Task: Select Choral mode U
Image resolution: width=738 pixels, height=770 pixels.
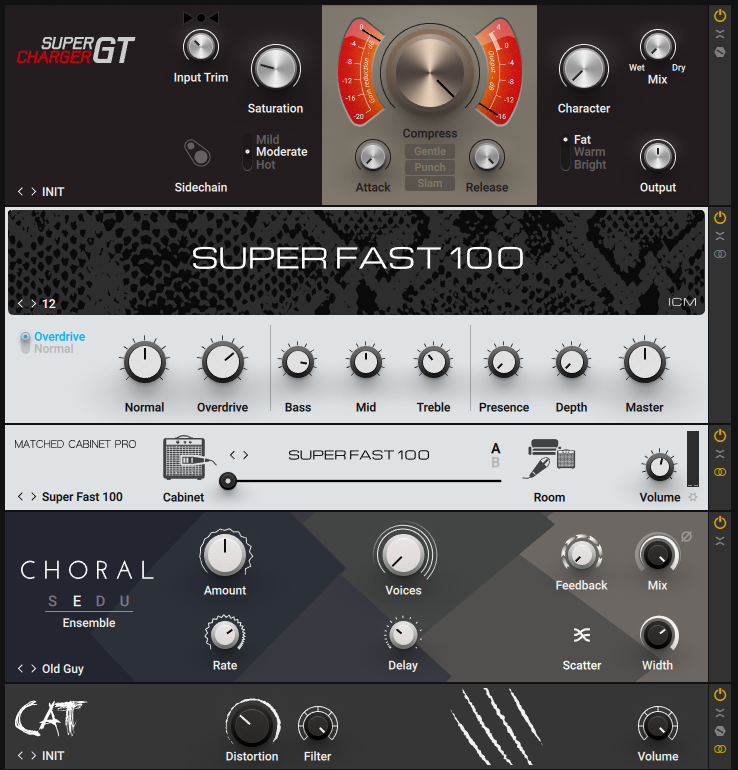Action: (x=125, y=601)
